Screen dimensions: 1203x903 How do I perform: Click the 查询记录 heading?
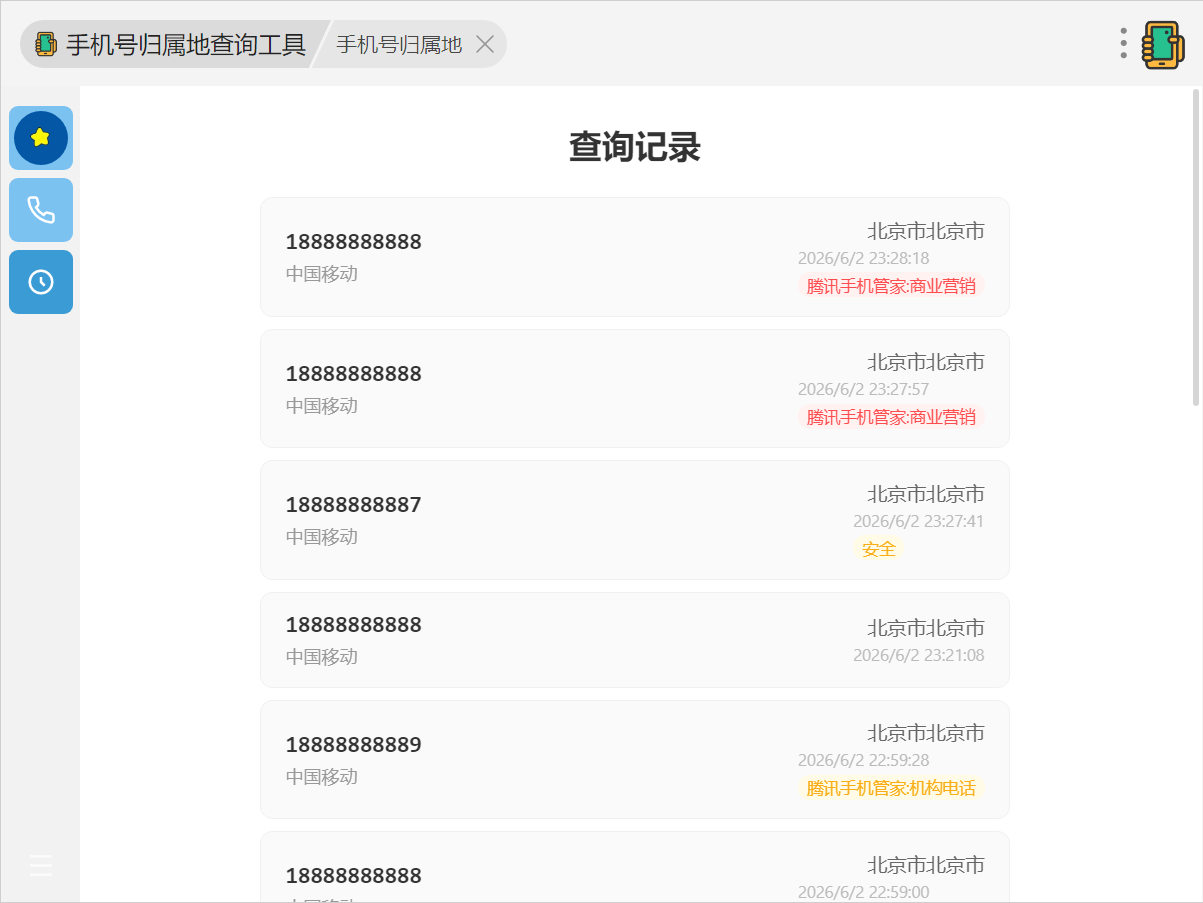click(635, 147)
